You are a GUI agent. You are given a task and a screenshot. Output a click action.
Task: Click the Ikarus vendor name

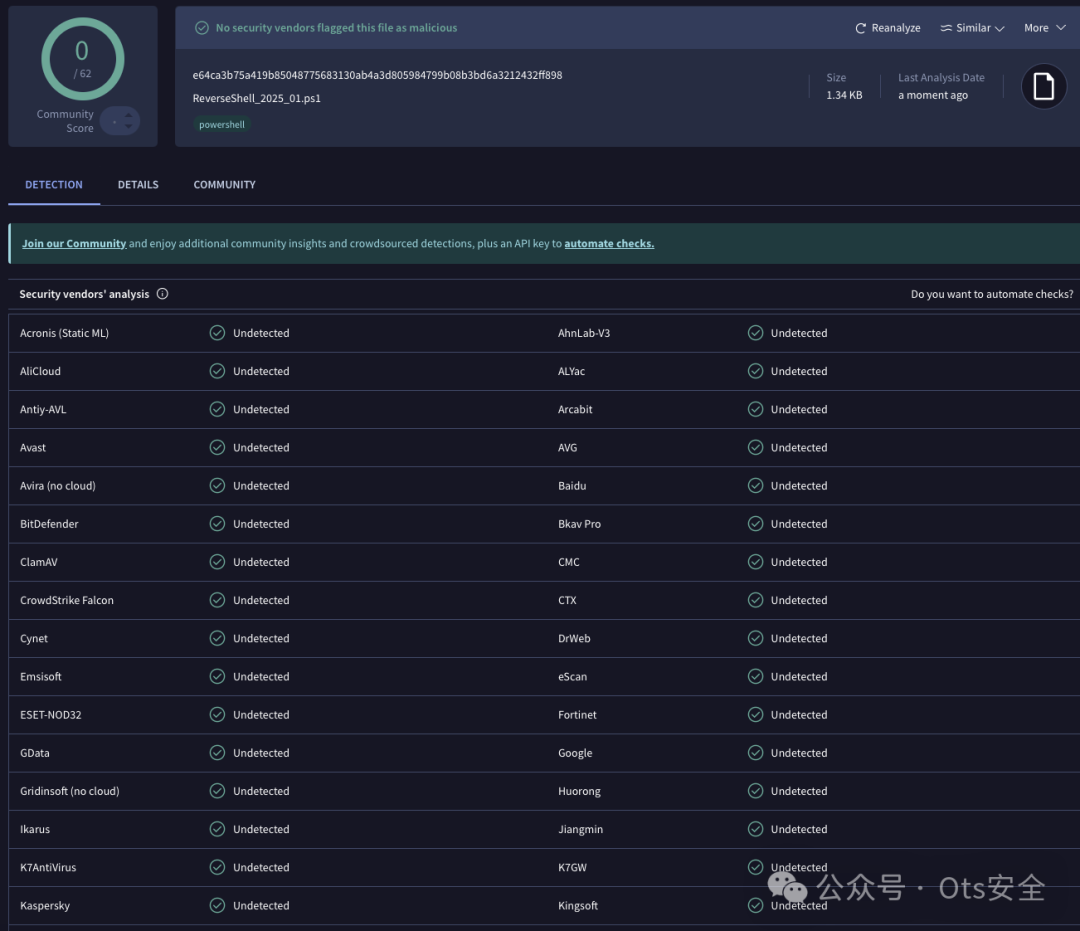35,829
